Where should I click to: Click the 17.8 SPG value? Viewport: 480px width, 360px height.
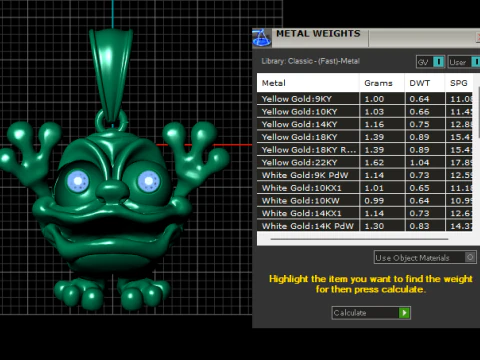[461, 162]
